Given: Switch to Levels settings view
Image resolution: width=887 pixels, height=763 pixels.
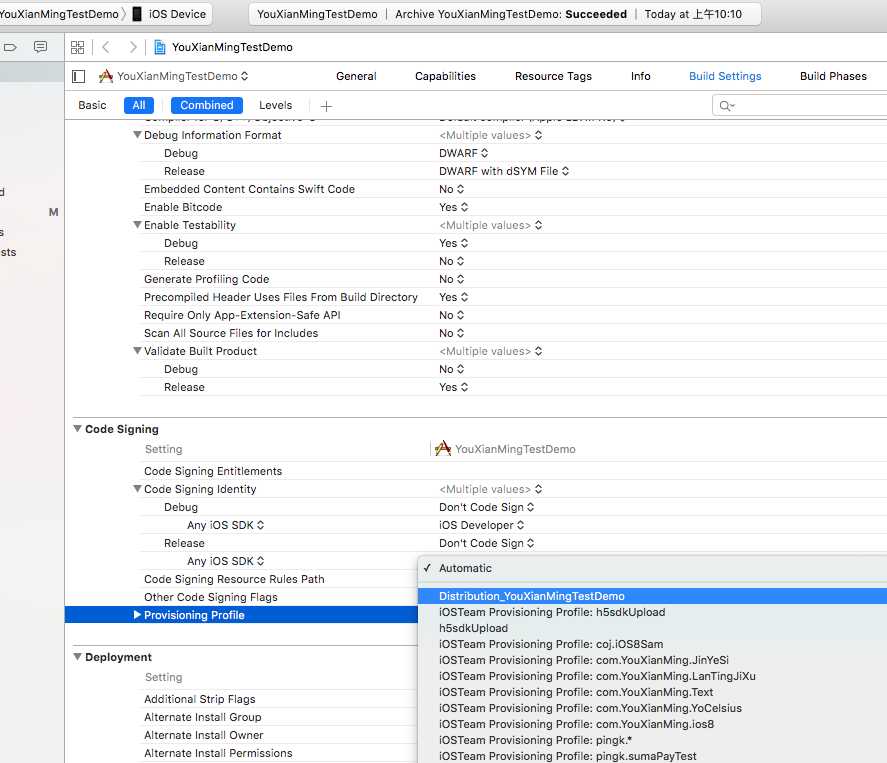Looking at the screenshot, I should 275,105.
